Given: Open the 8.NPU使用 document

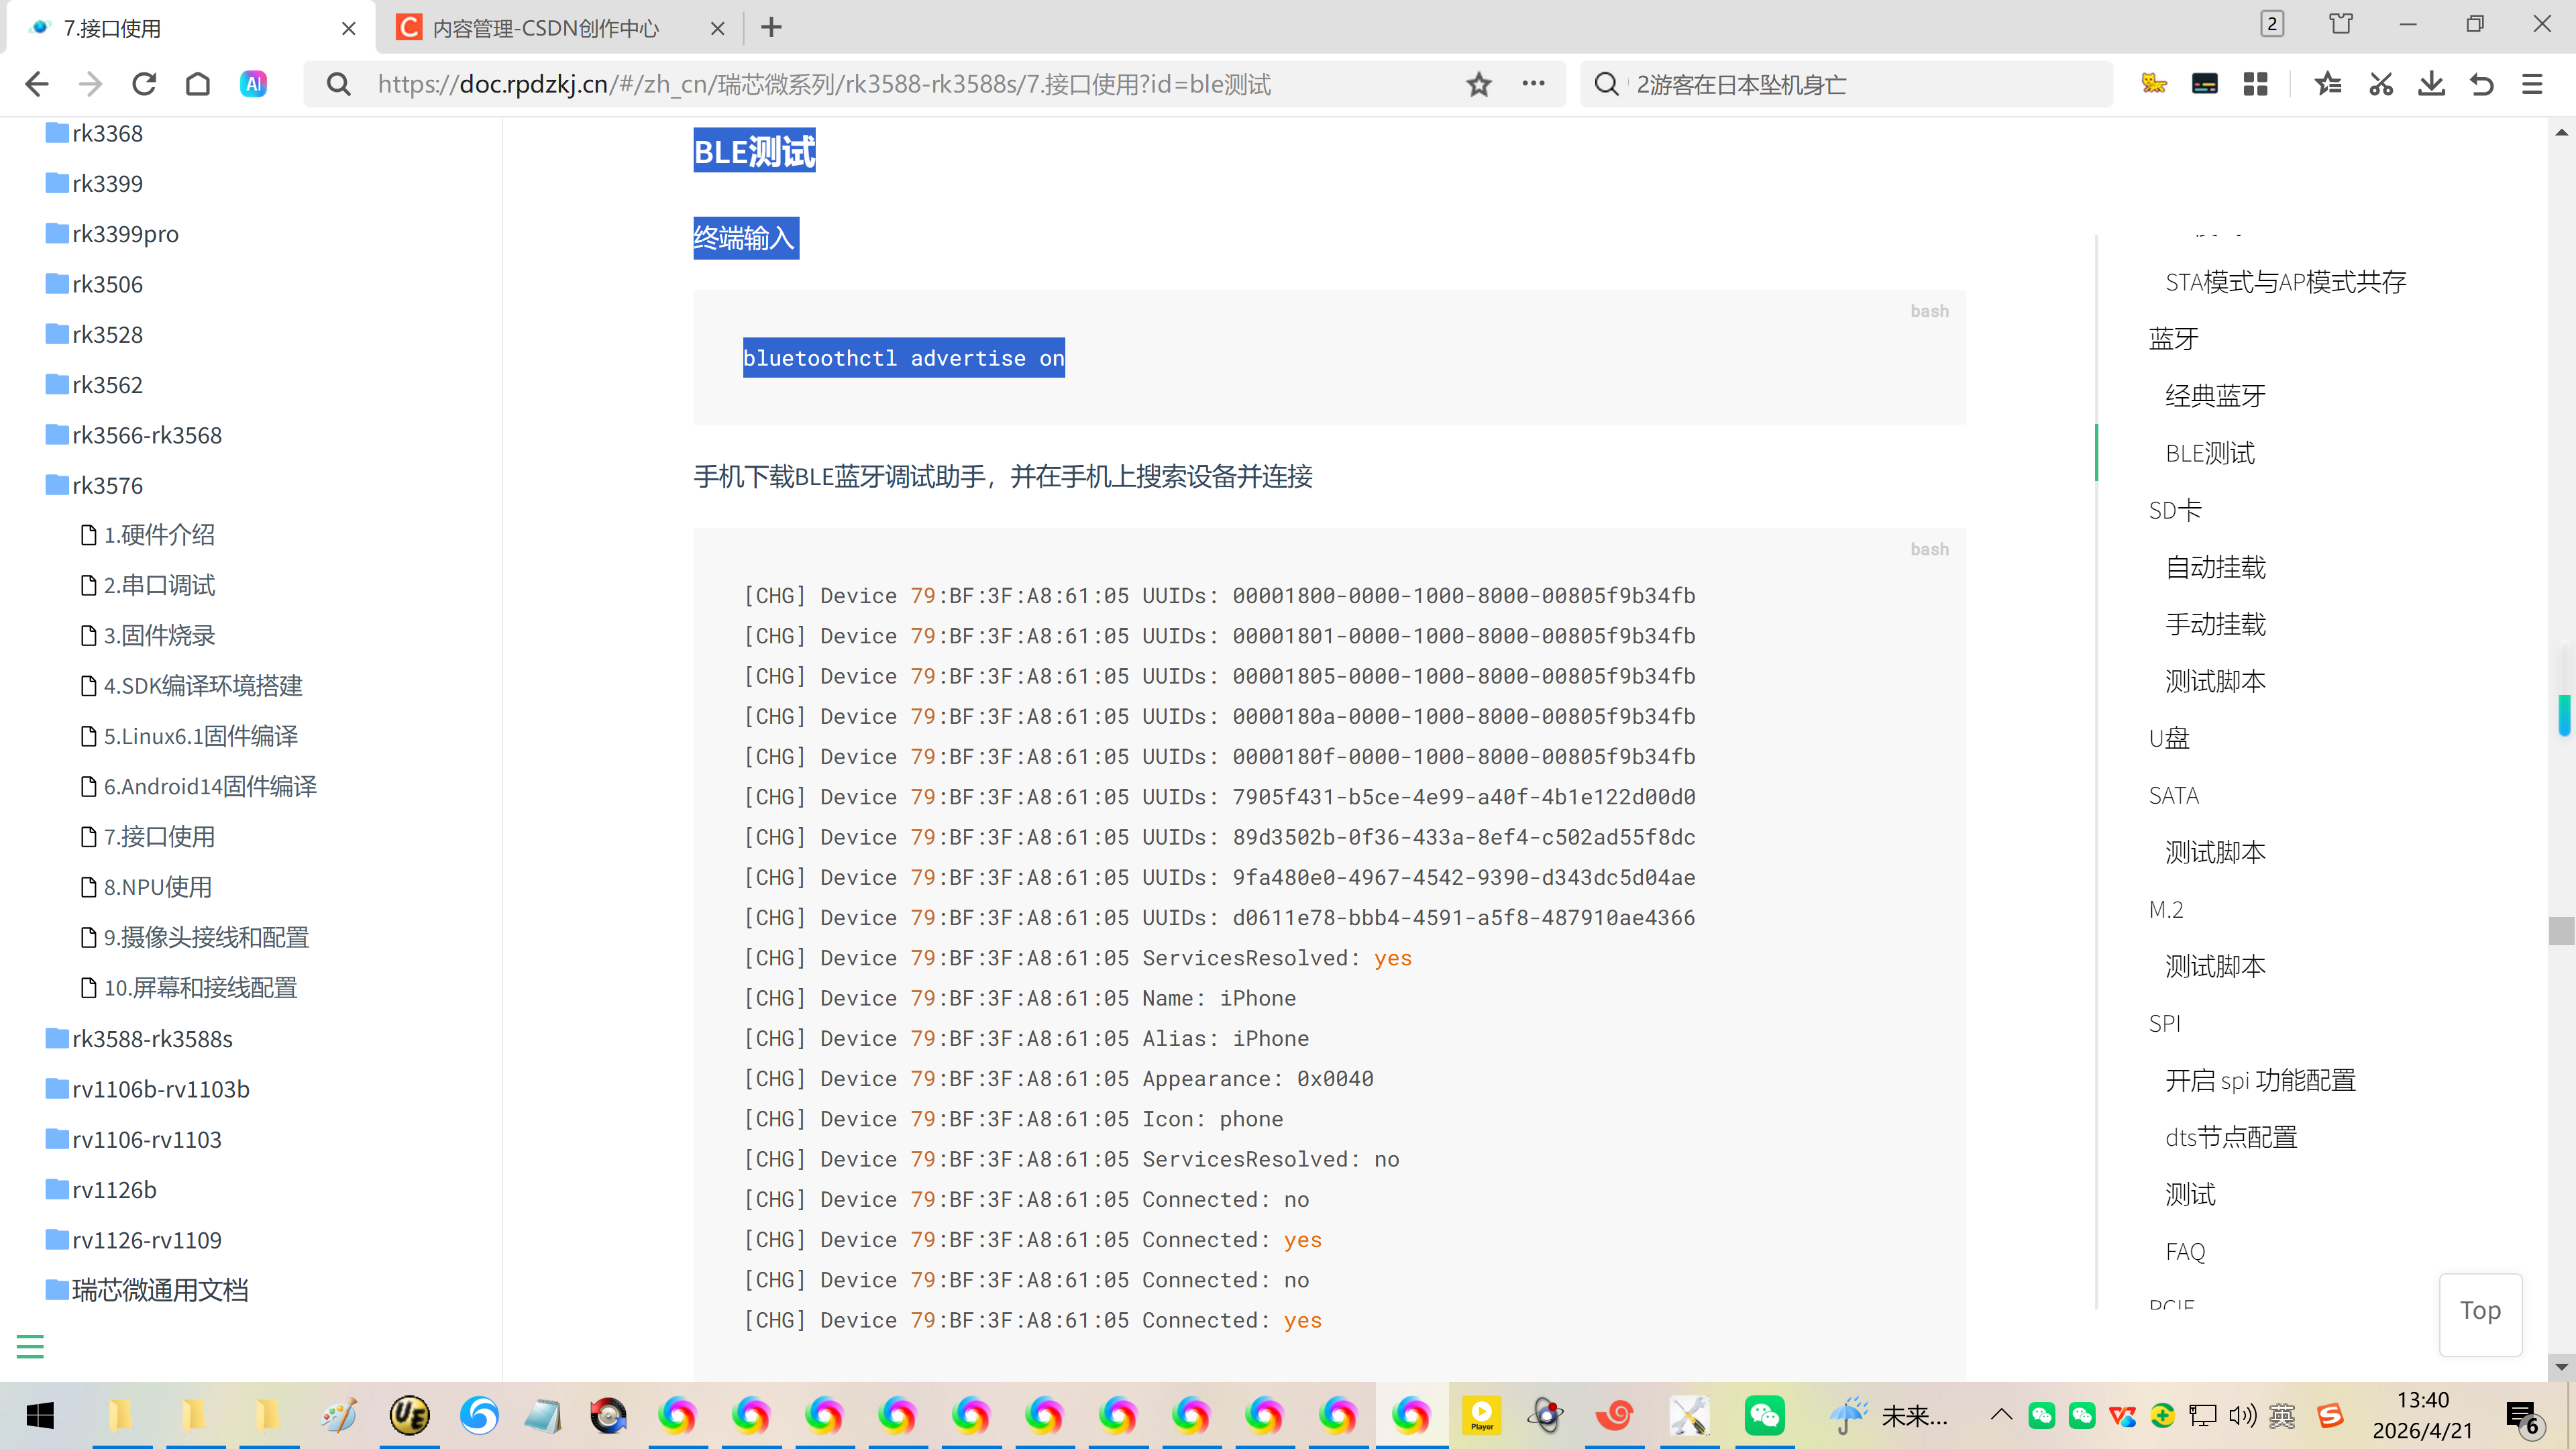Looking at the screenshot, I should [146, 887].
